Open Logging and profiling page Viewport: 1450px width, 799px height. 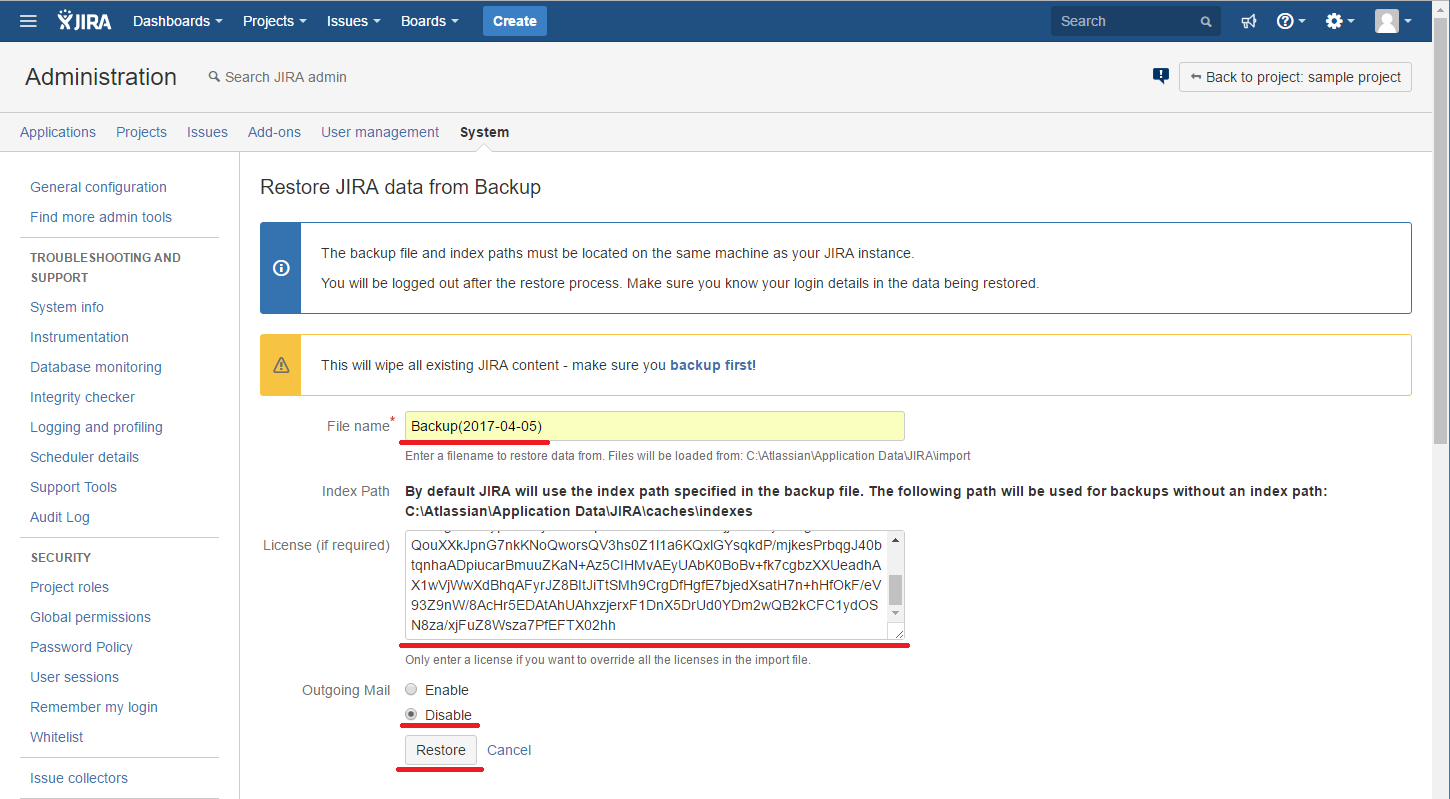[96, 427]
